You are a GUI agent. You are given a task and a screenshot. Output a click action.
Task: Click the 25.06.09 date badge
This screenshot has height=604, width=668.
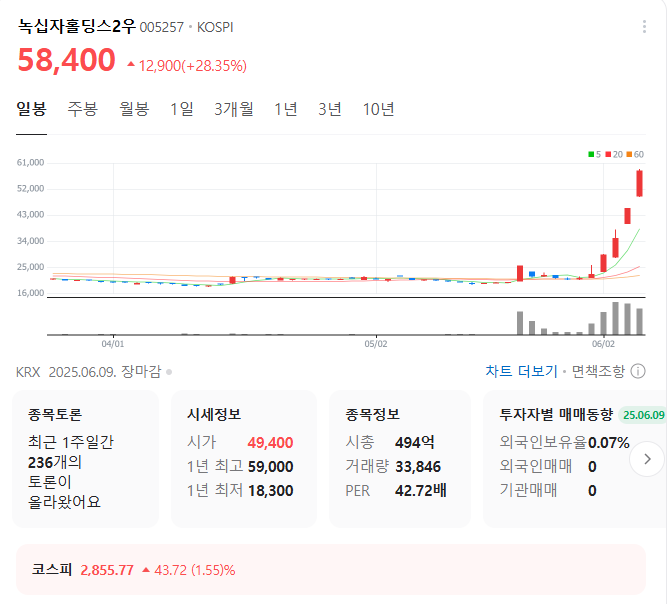pos(643,415)
